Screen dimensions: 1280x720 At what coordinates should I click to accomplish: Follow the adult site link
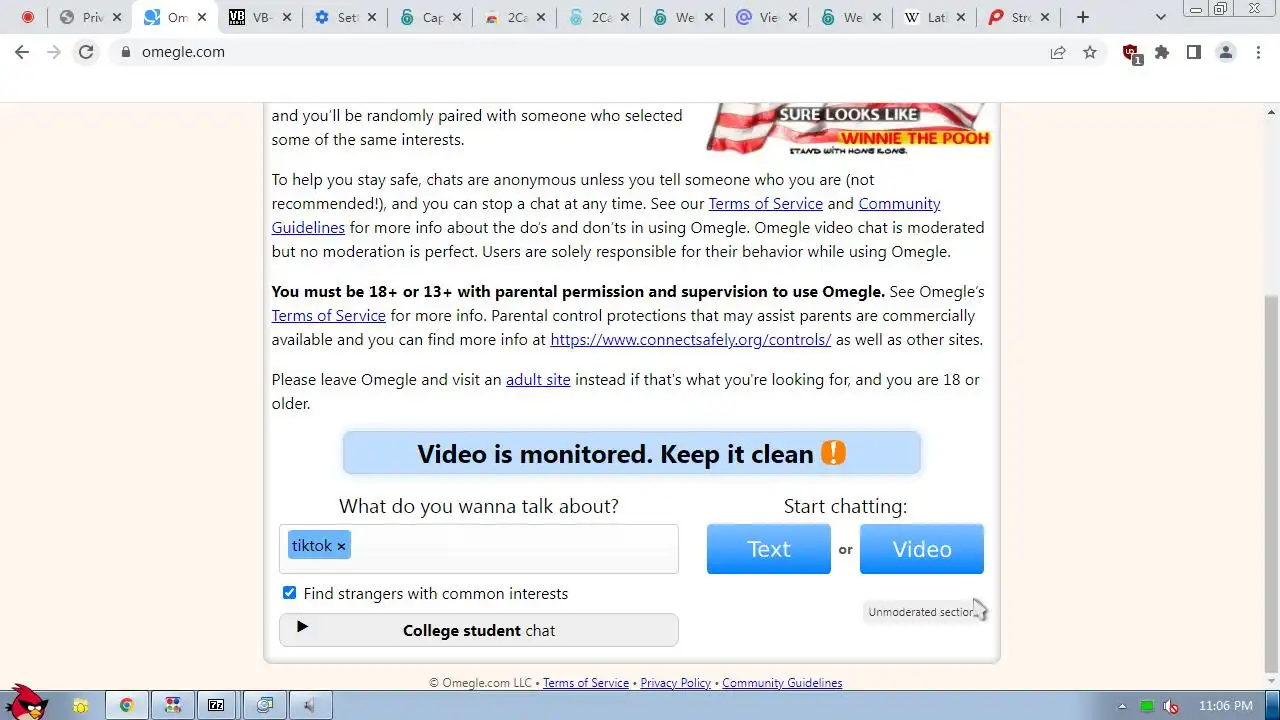click(538, 379)
